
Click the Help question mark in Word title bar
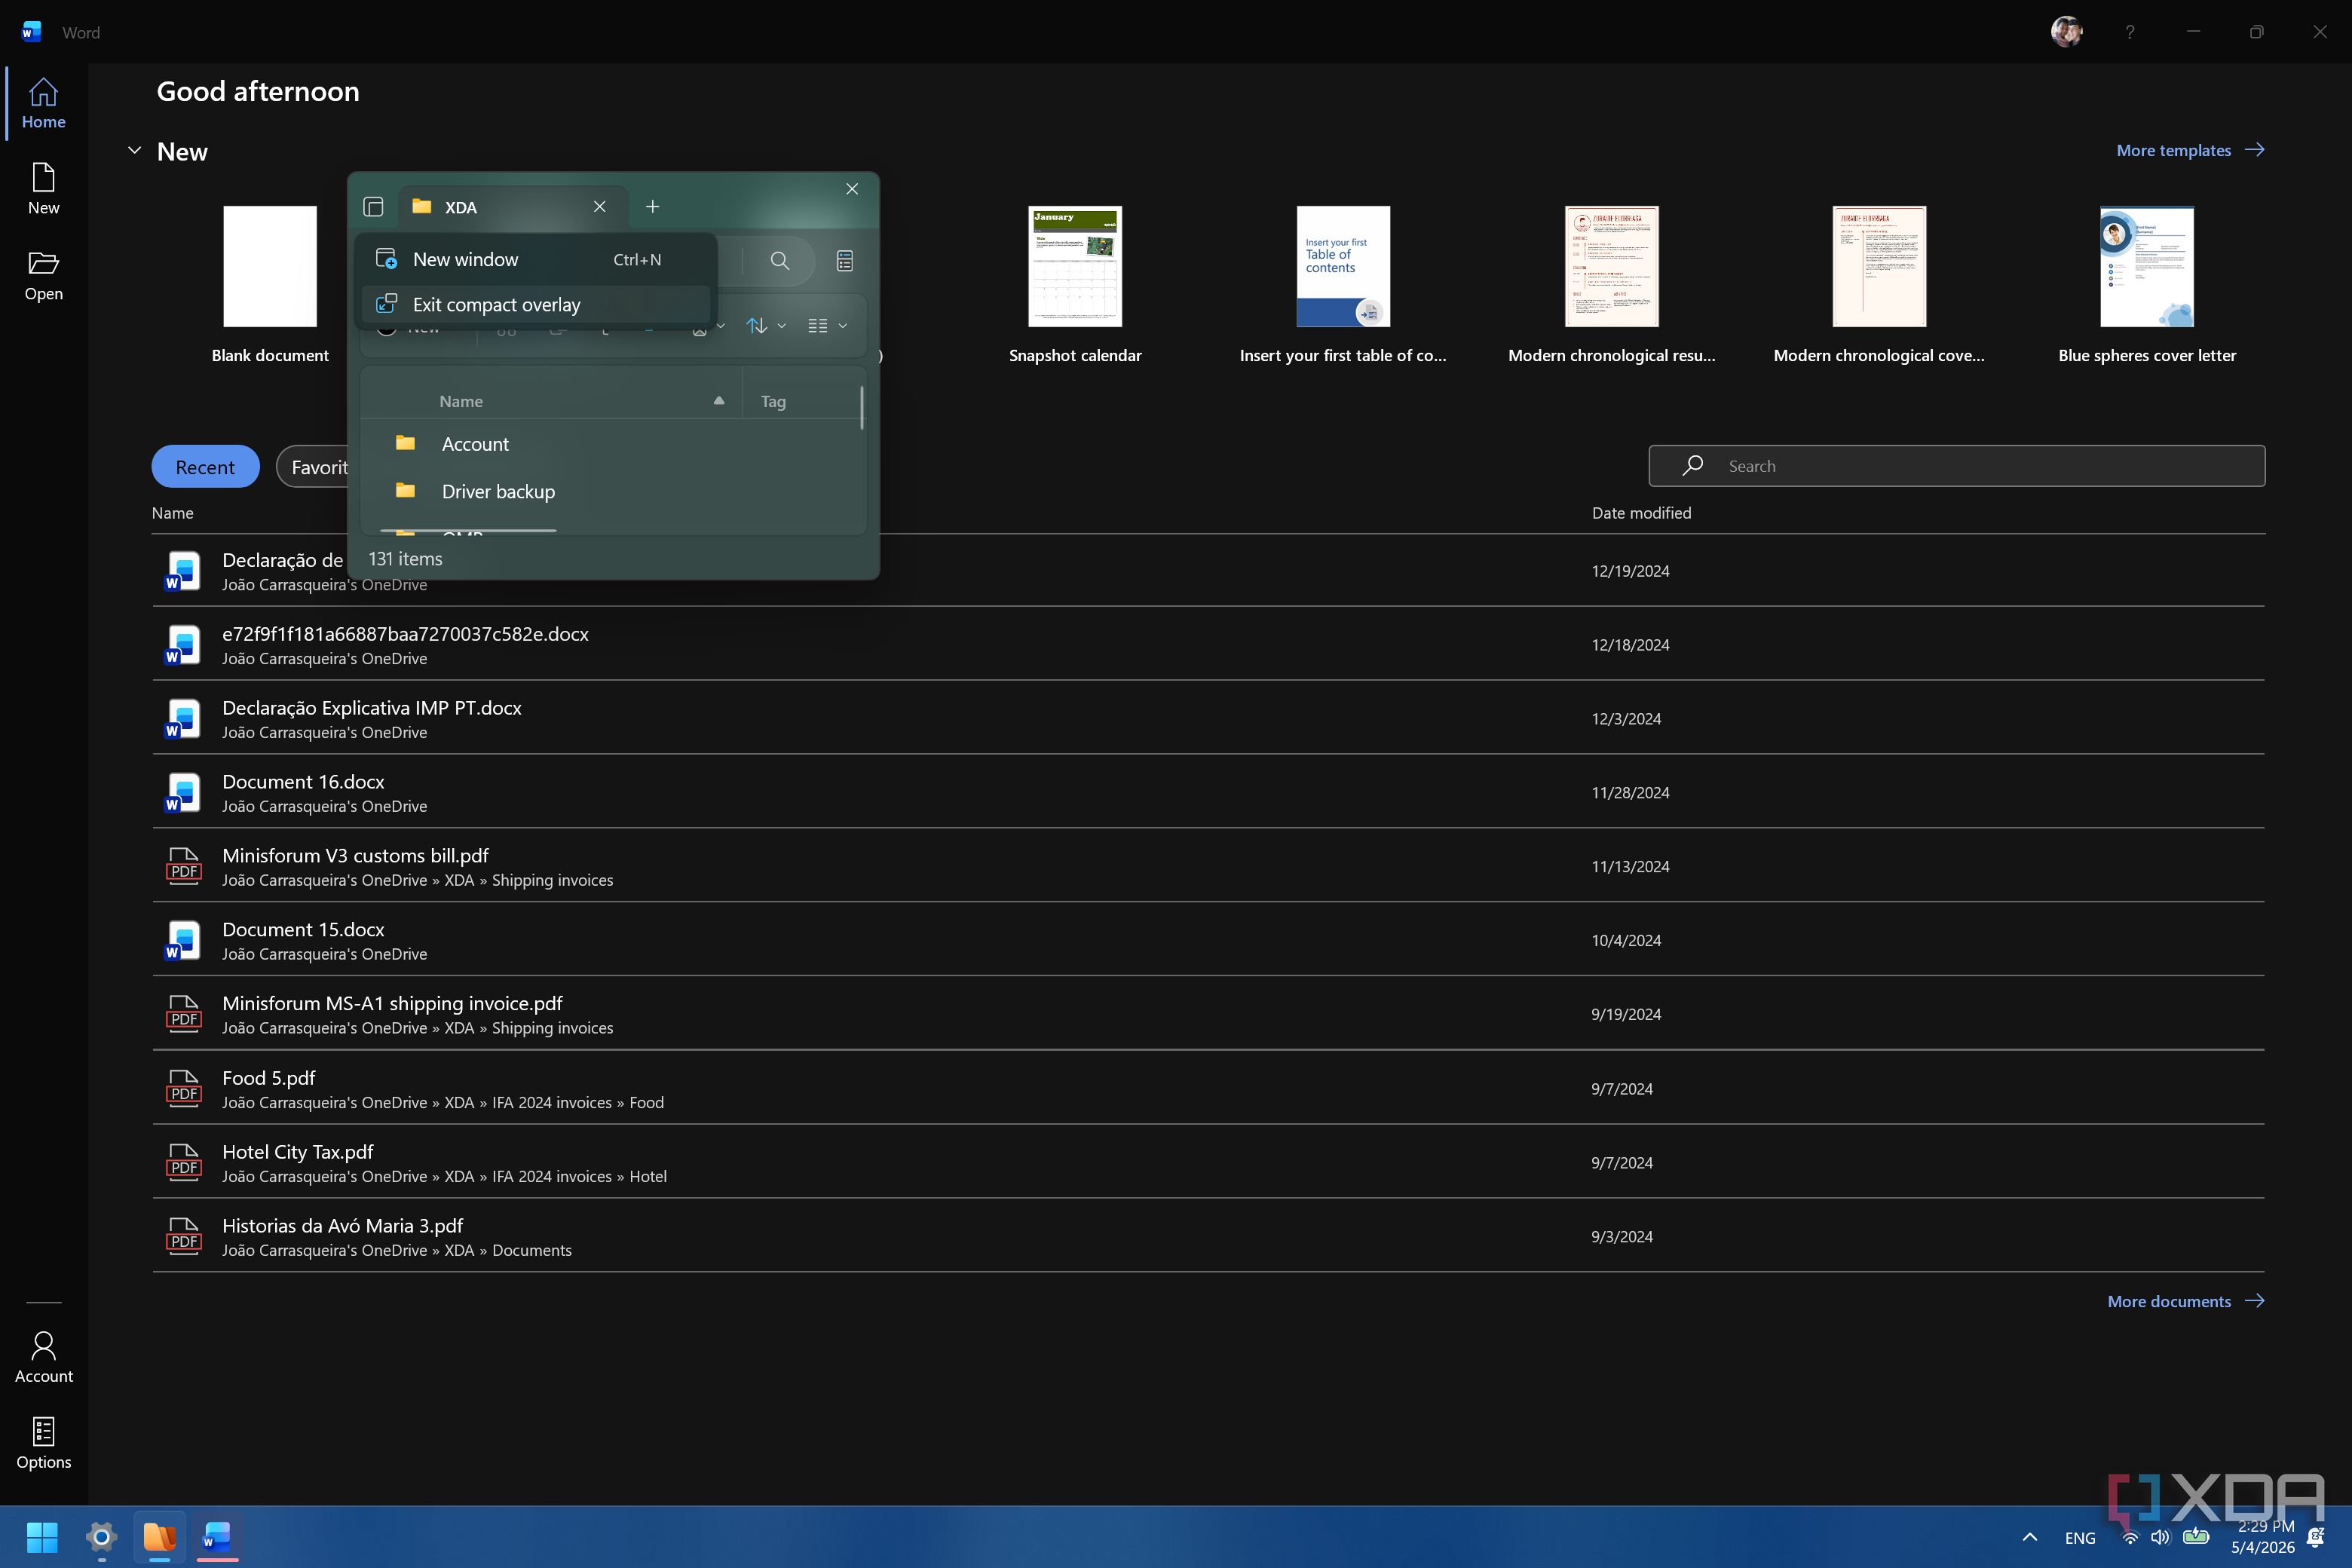[2130, 32]
